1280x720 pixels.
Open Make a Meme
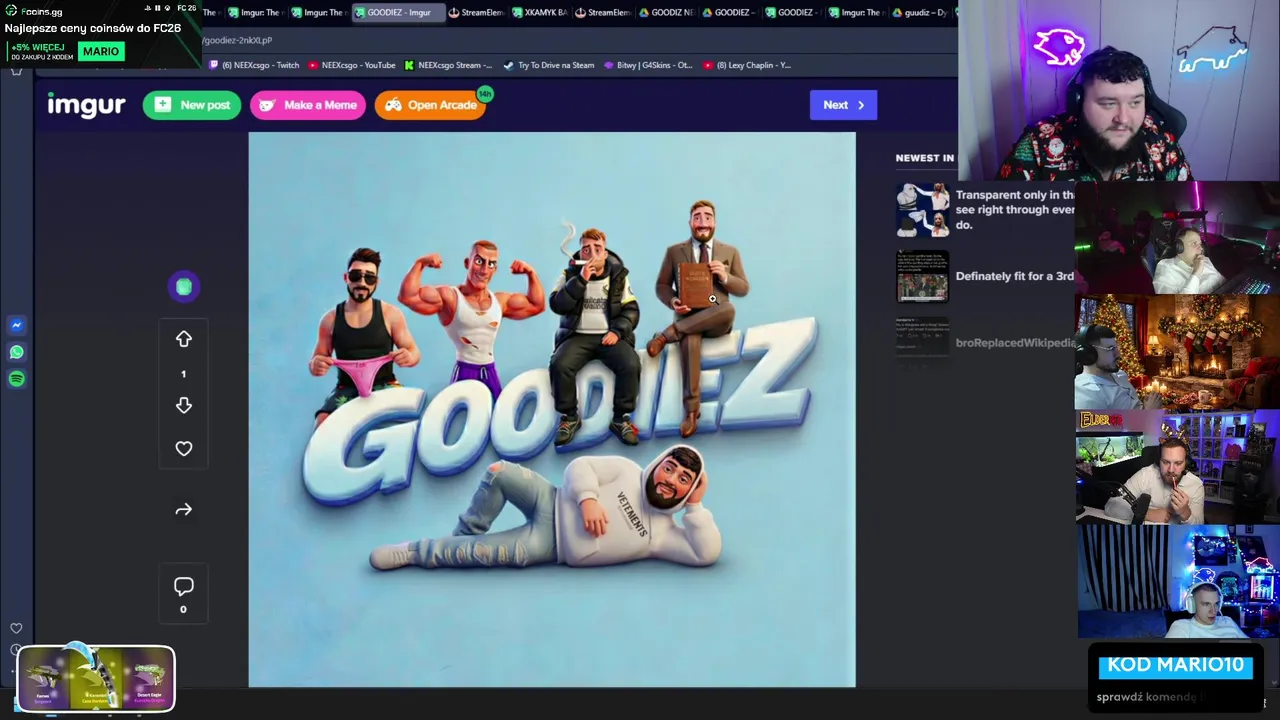pyautogui.click(x=308, y=105)
